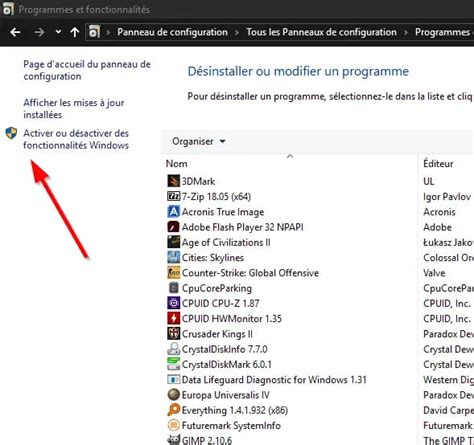Click the Programmes breadcrumb segment

tap(442, 32)
